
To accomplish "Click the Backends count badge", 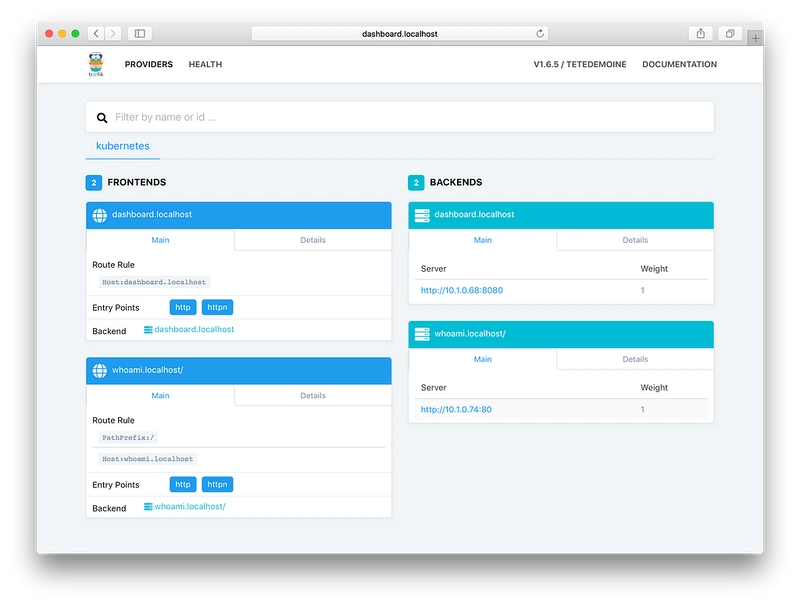I will pos(416,183).
